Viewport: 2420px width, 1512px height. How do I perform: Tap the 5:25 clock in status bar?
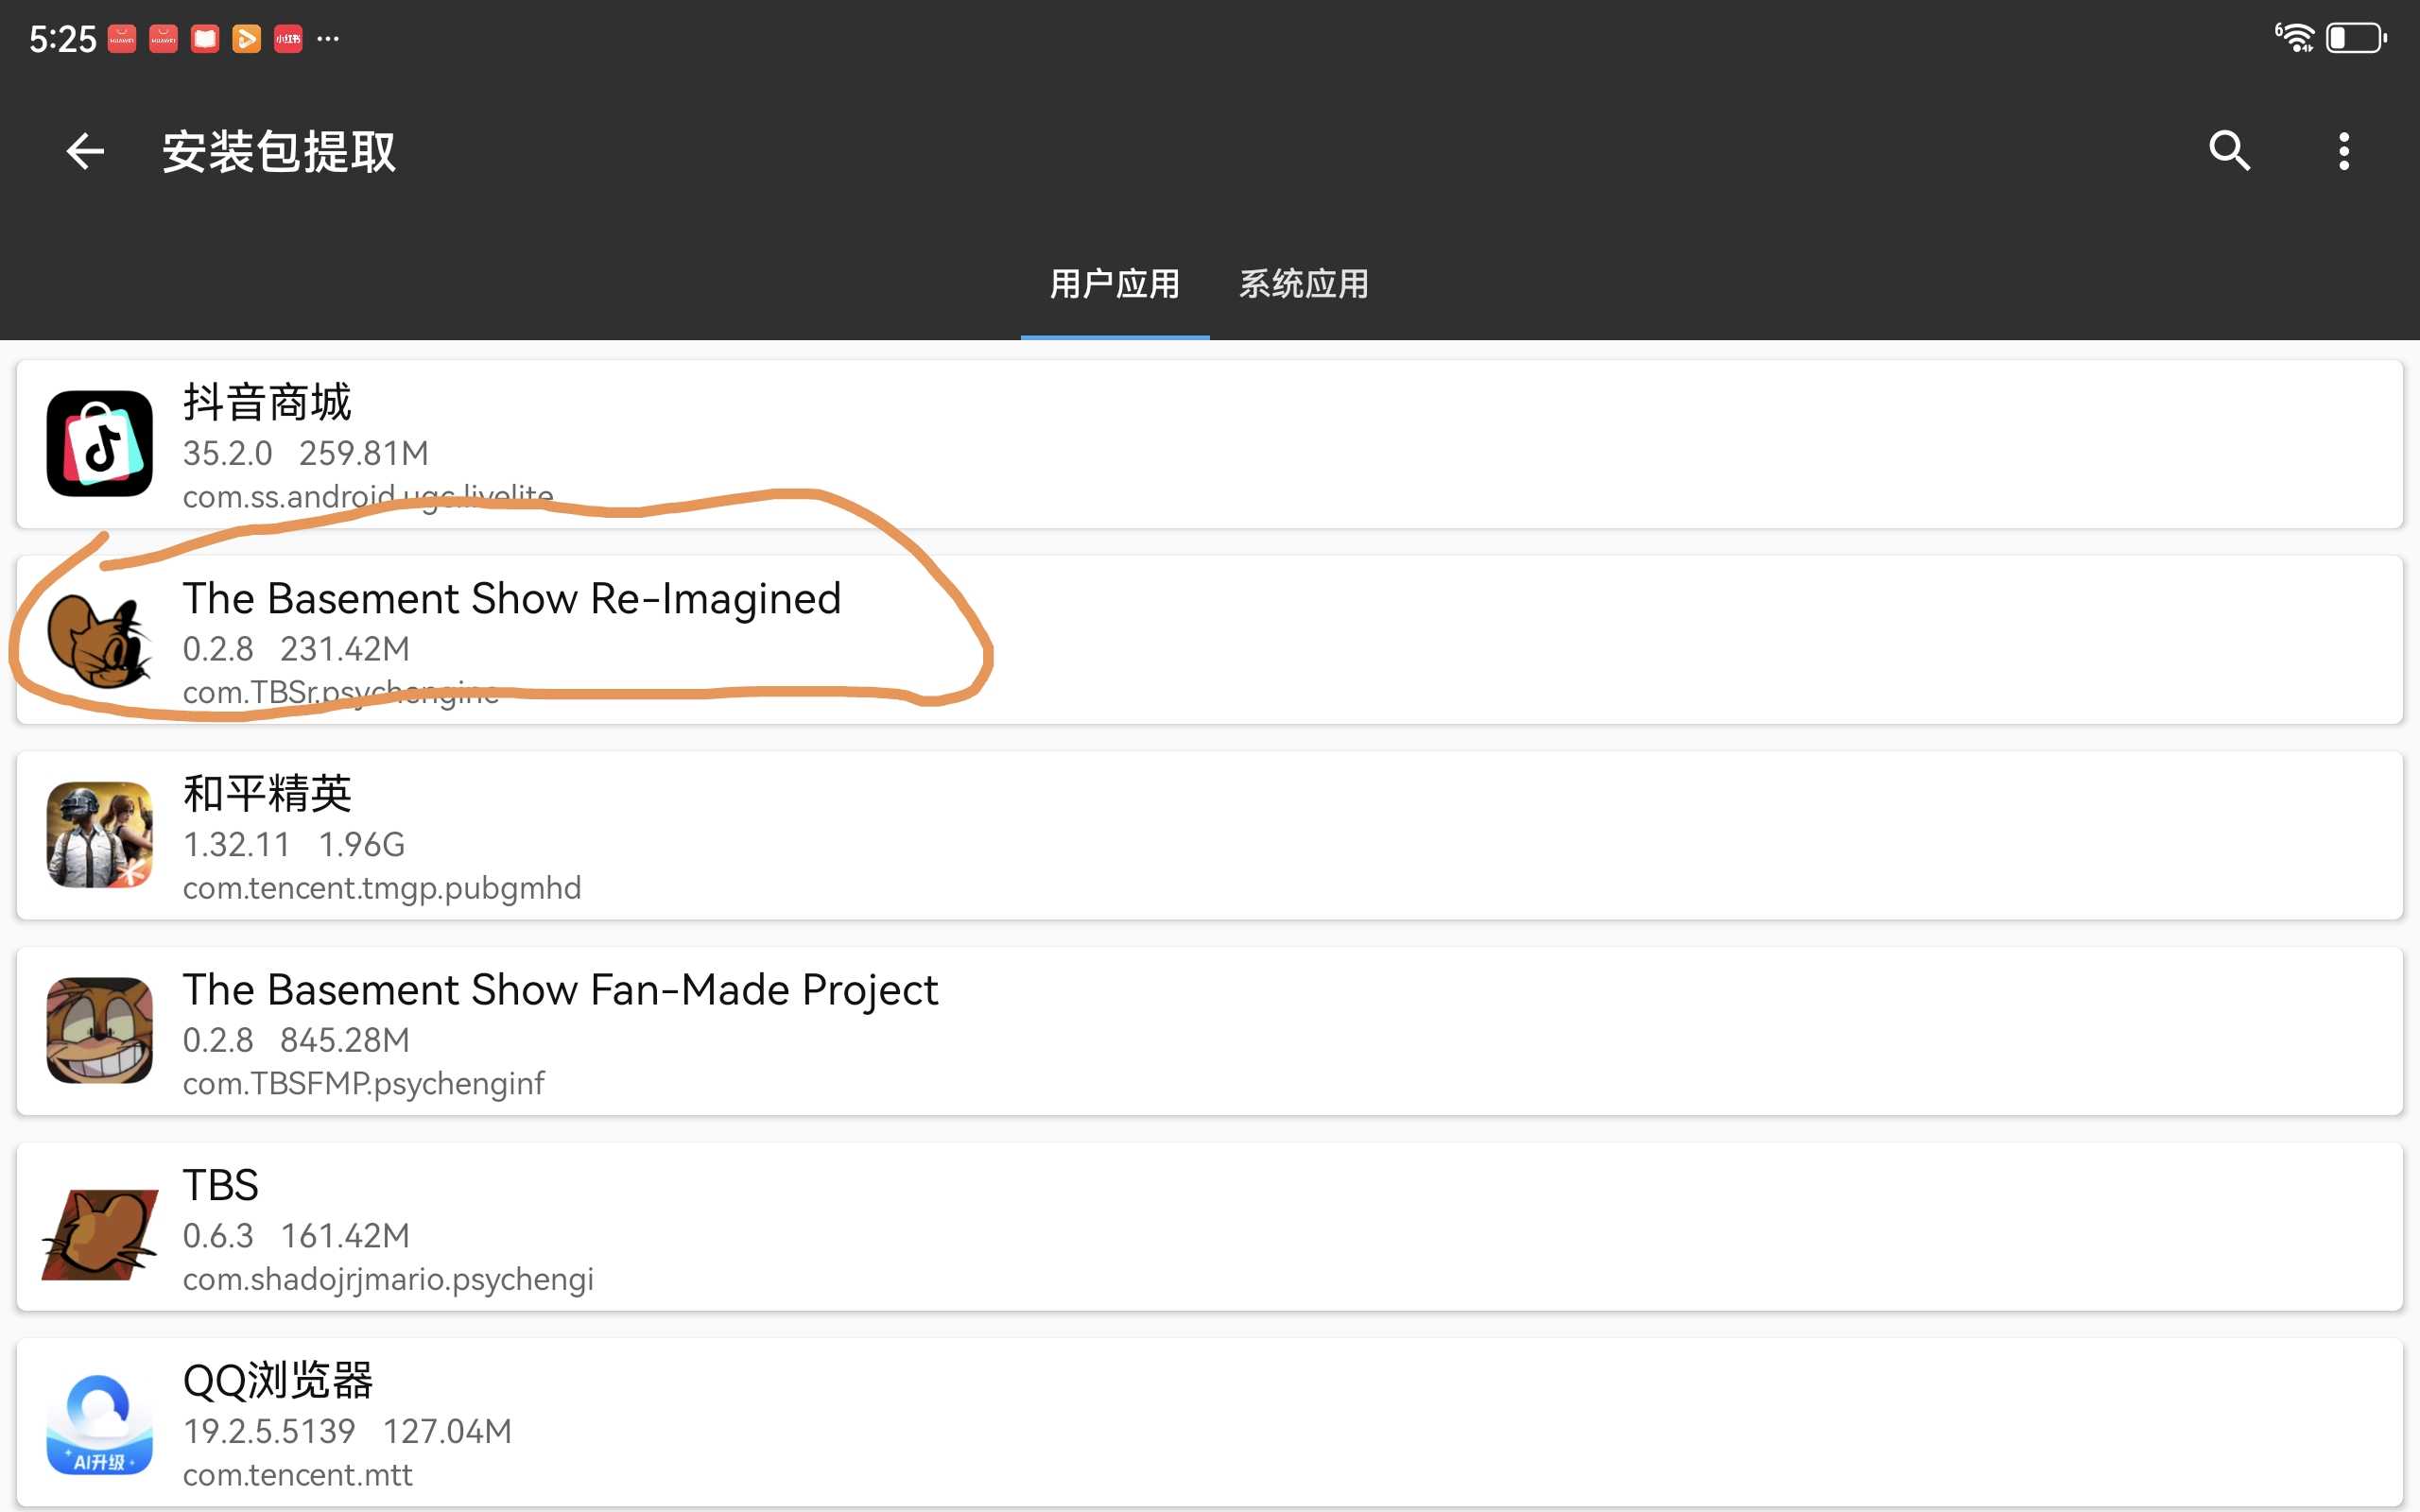tap(62, 39)
